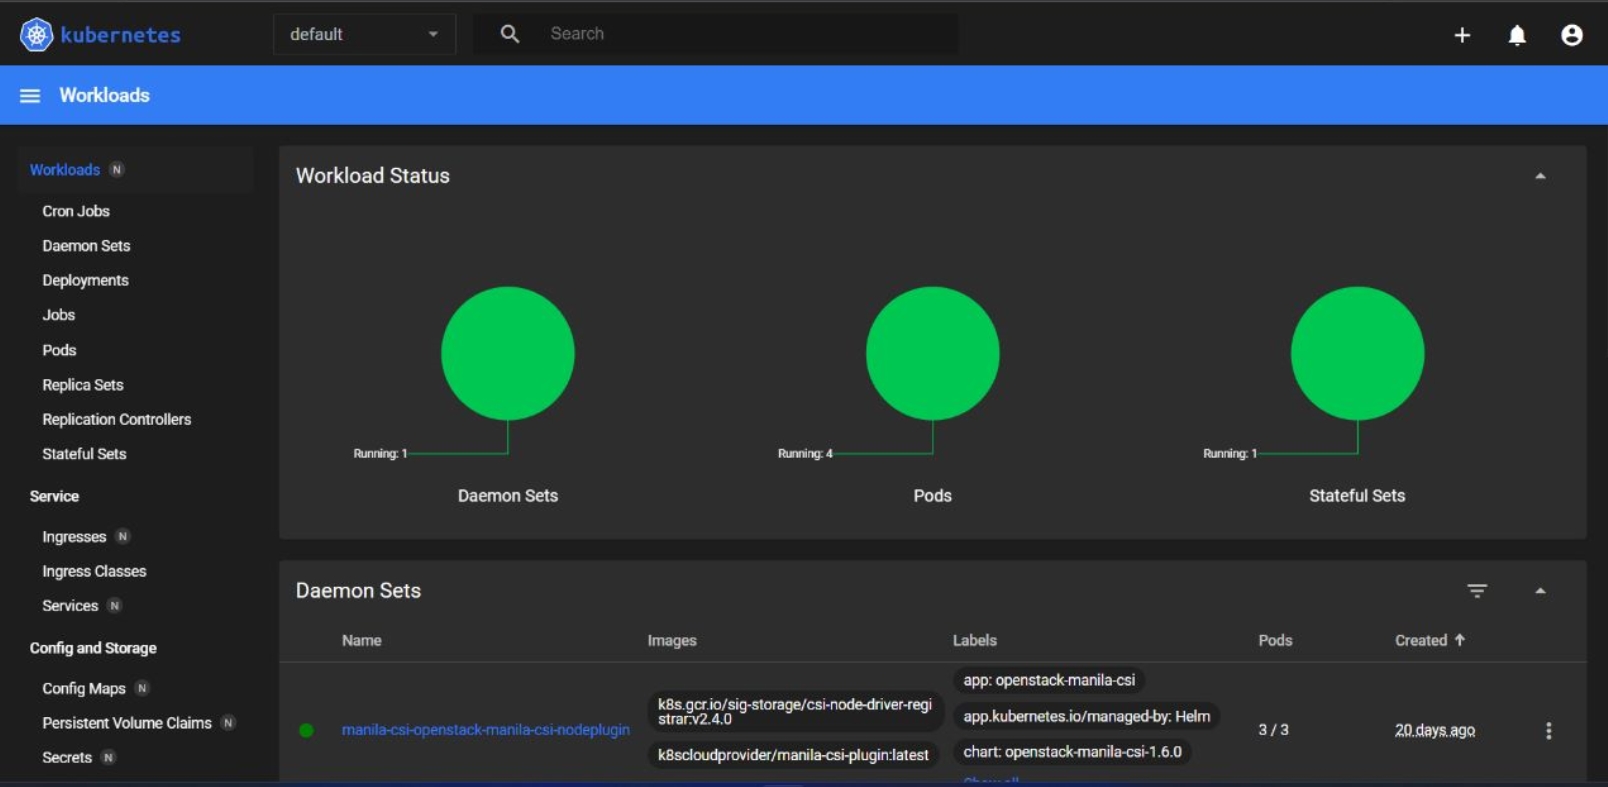The width and height of the screenshot is (1608, 787).
Task: Click the app: openstack-manila-csi label chip
Action: point(1049,680)
